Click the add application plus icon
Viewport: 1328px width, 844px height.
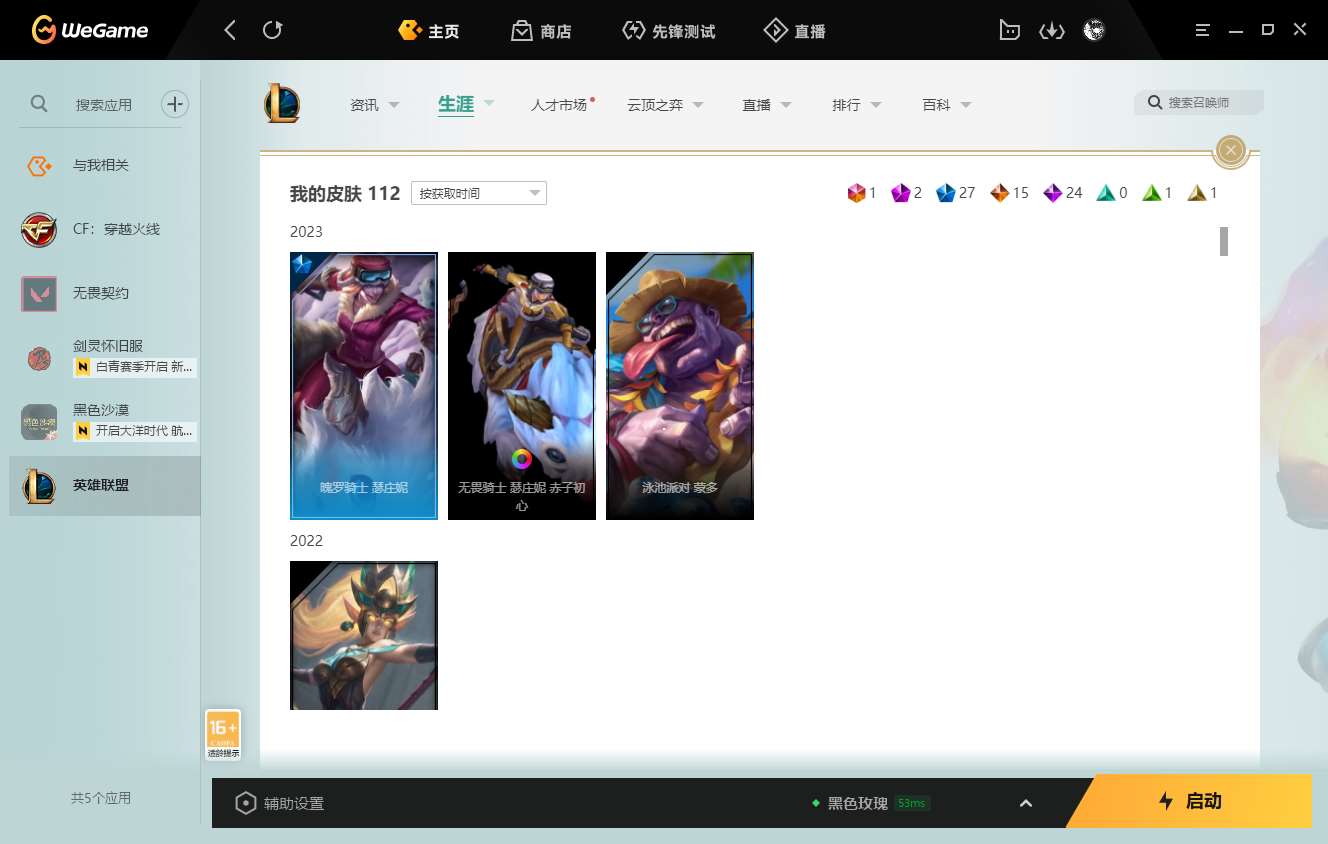[175, 104]
